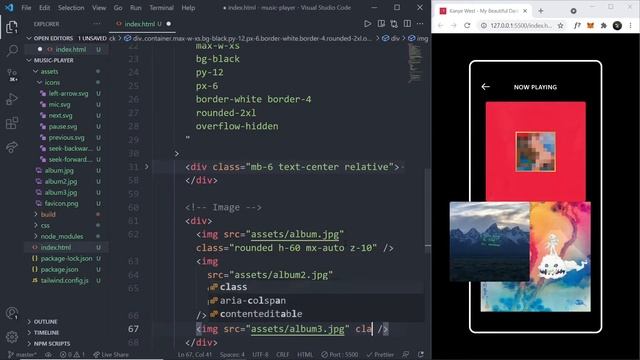Expand the css folder
Viewport: 640px width, 360px height.
pos(45,225)
